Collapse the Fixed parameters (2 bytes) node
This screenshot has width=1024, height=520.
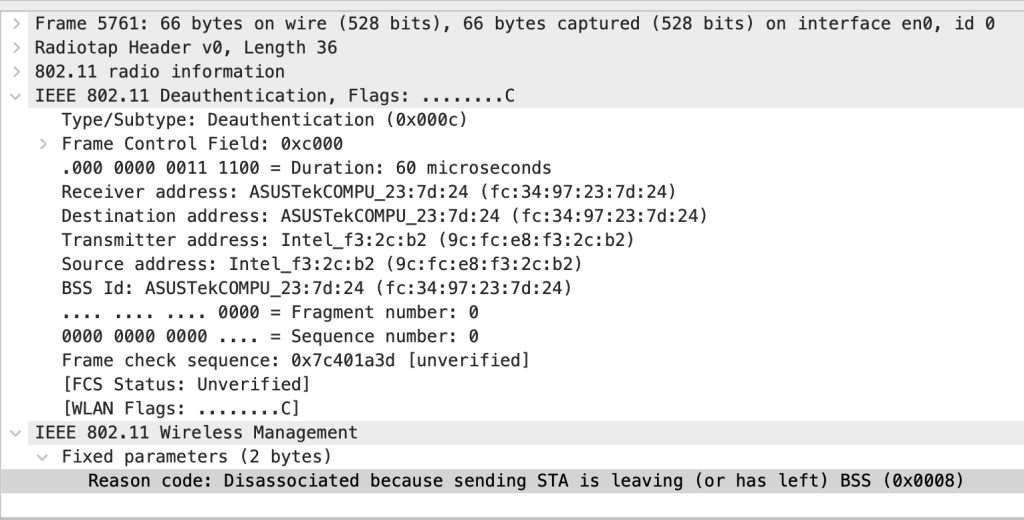click(x=42, y=457)
